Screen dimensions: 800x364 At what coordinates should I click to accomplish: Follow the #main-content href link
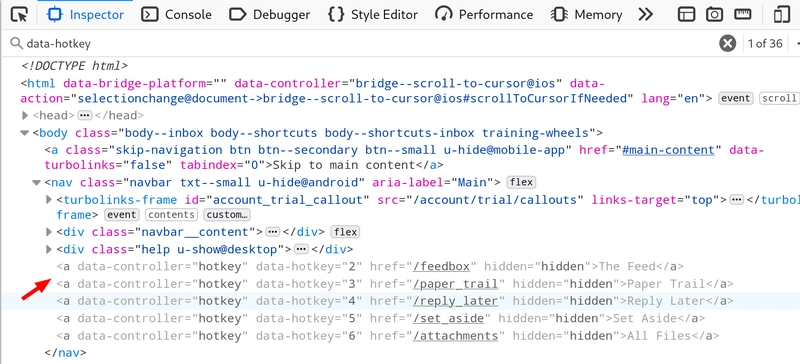coord(668,150)
